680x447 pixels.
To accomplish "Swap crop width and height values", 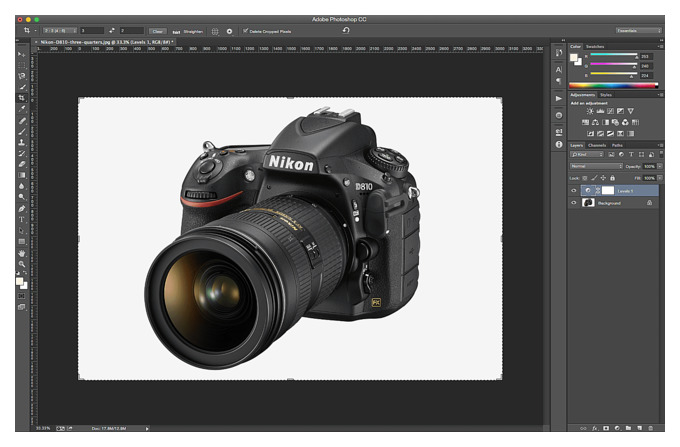I will (x=112, y=31).
